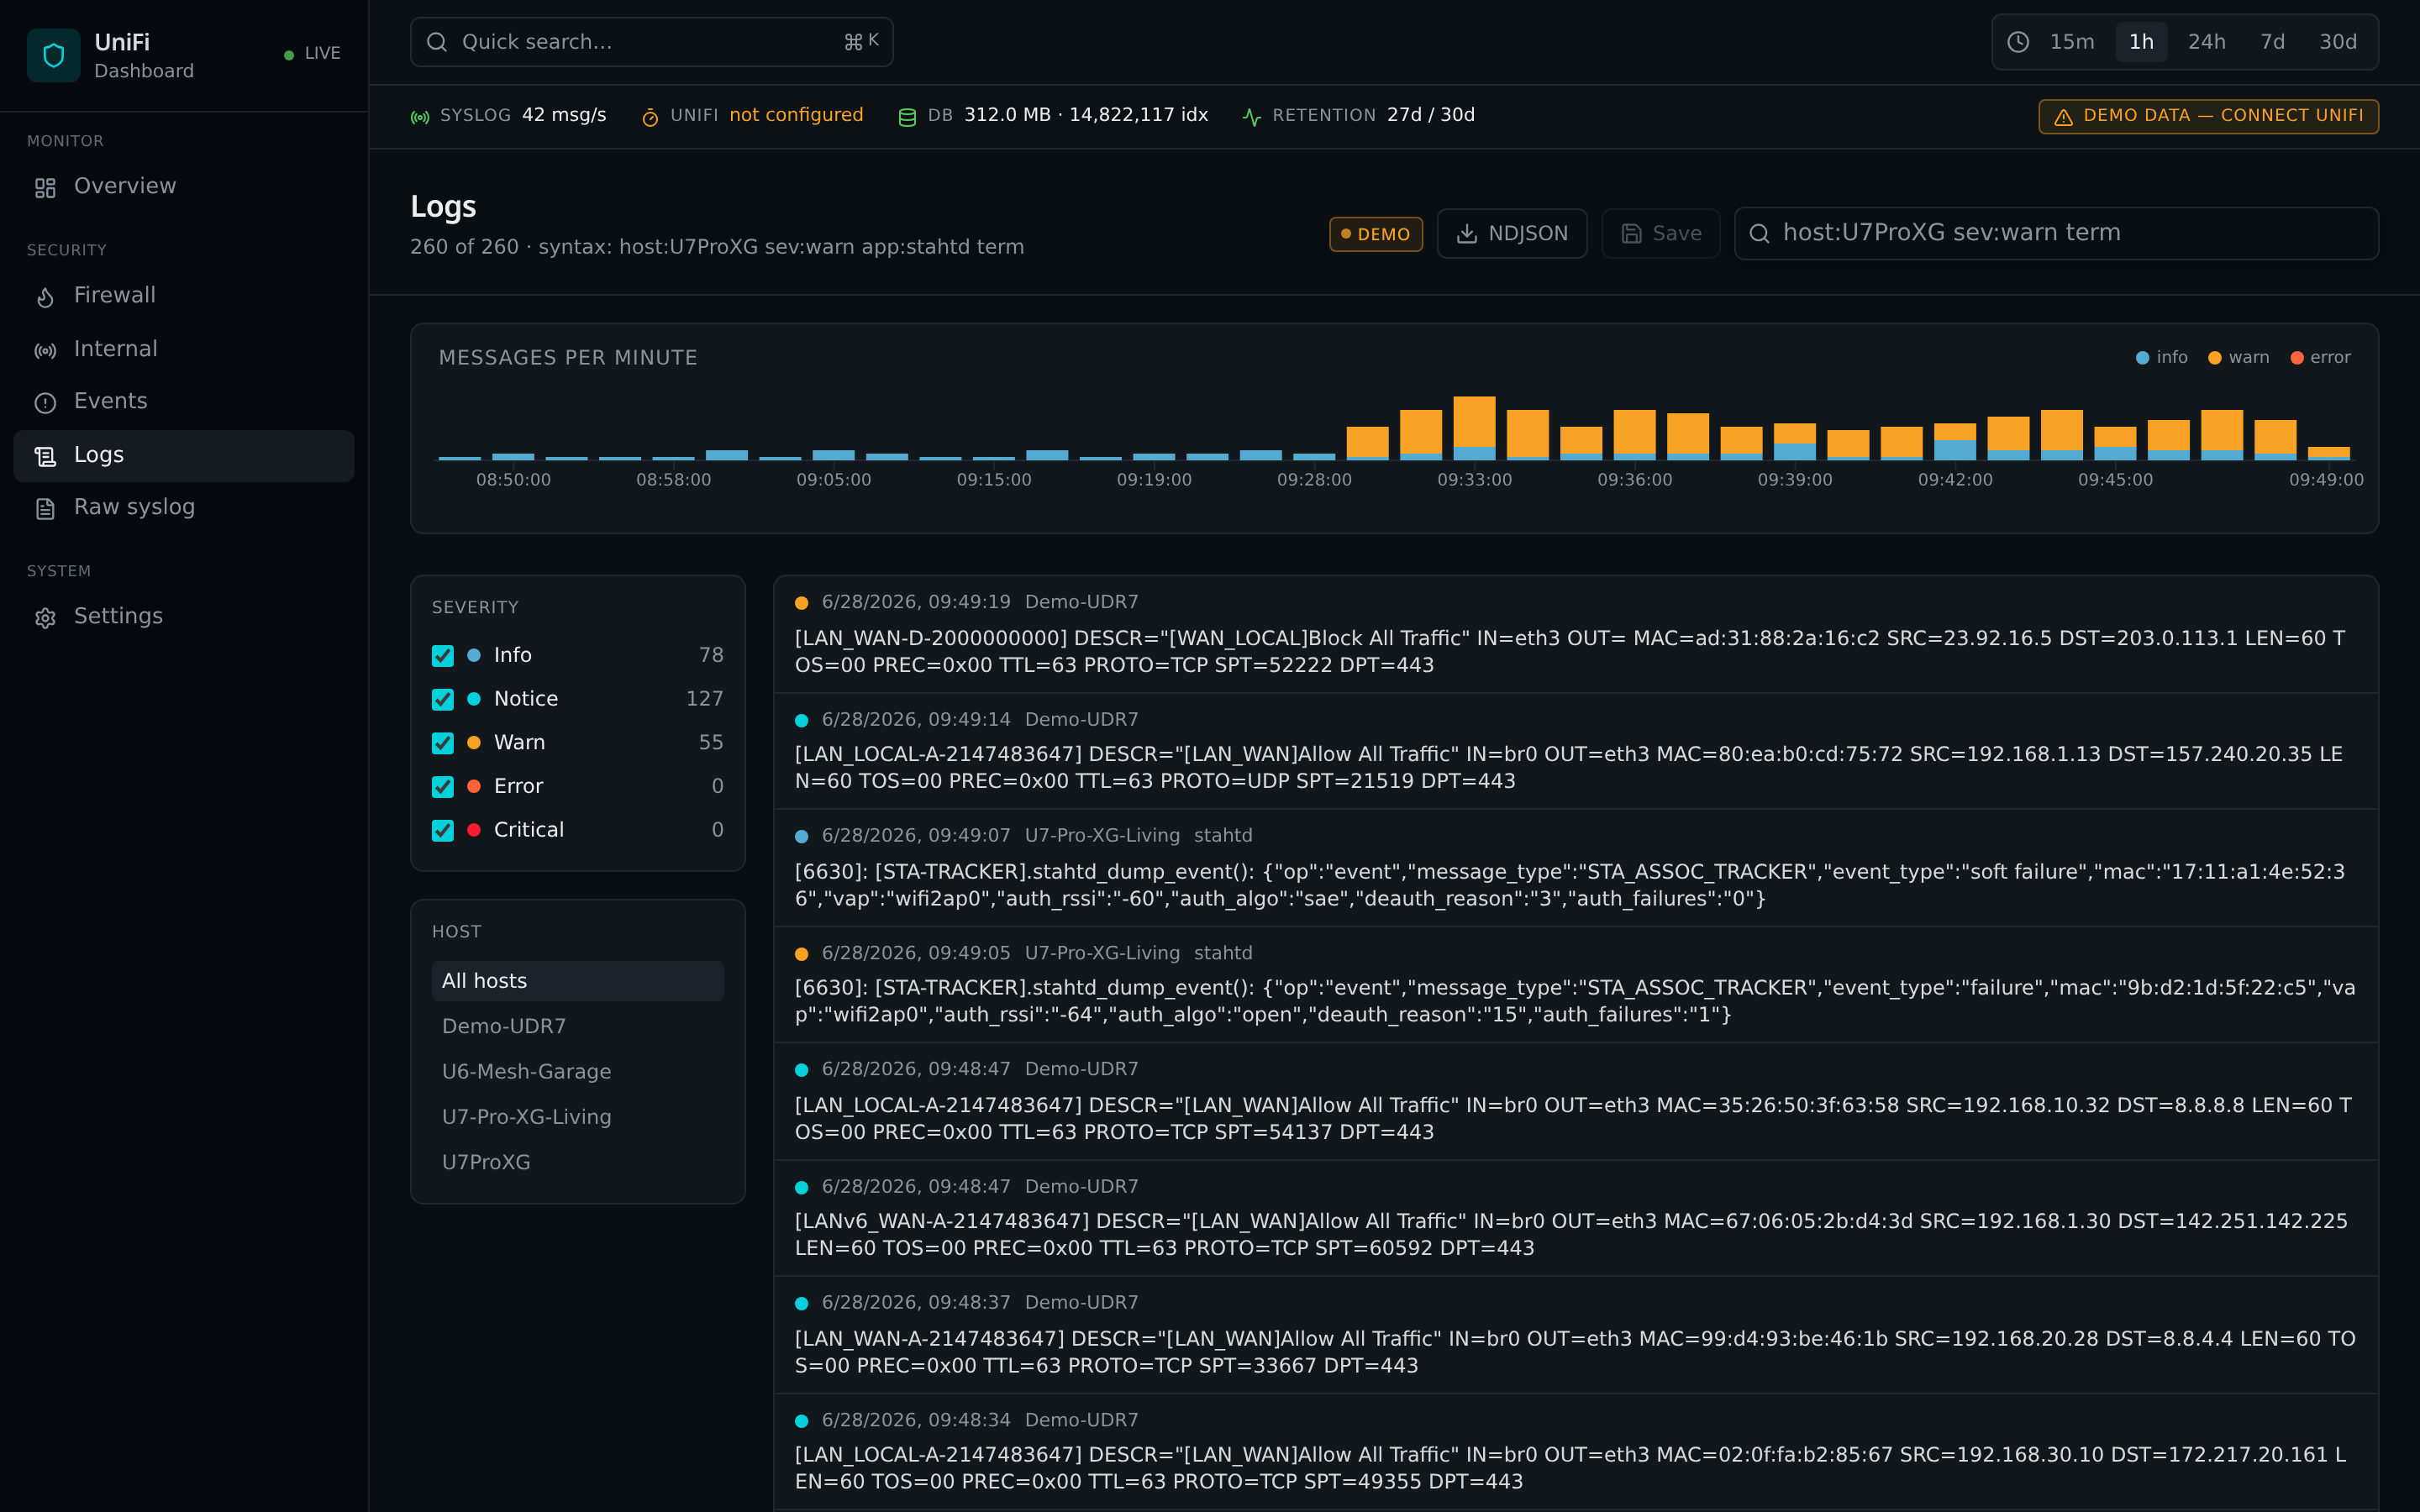Open the Logs sidebar item

click(184, 456)
